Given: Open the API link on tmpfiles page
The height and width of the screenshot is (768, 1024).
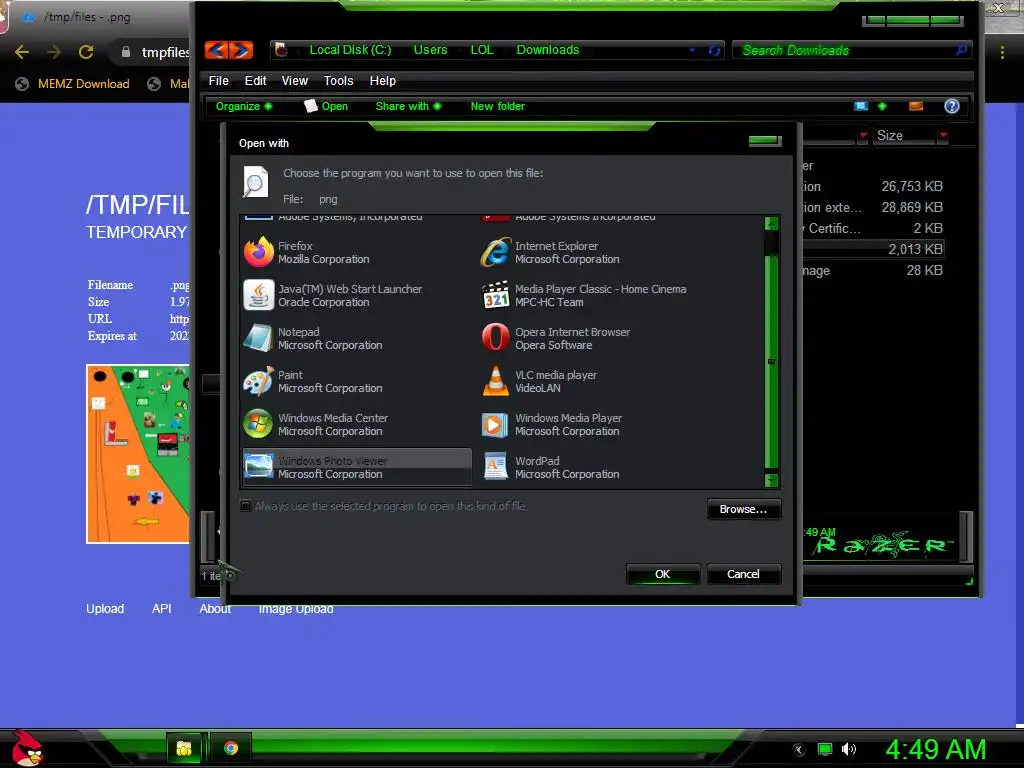Looking at the screenshot, I should pos(161,609).
